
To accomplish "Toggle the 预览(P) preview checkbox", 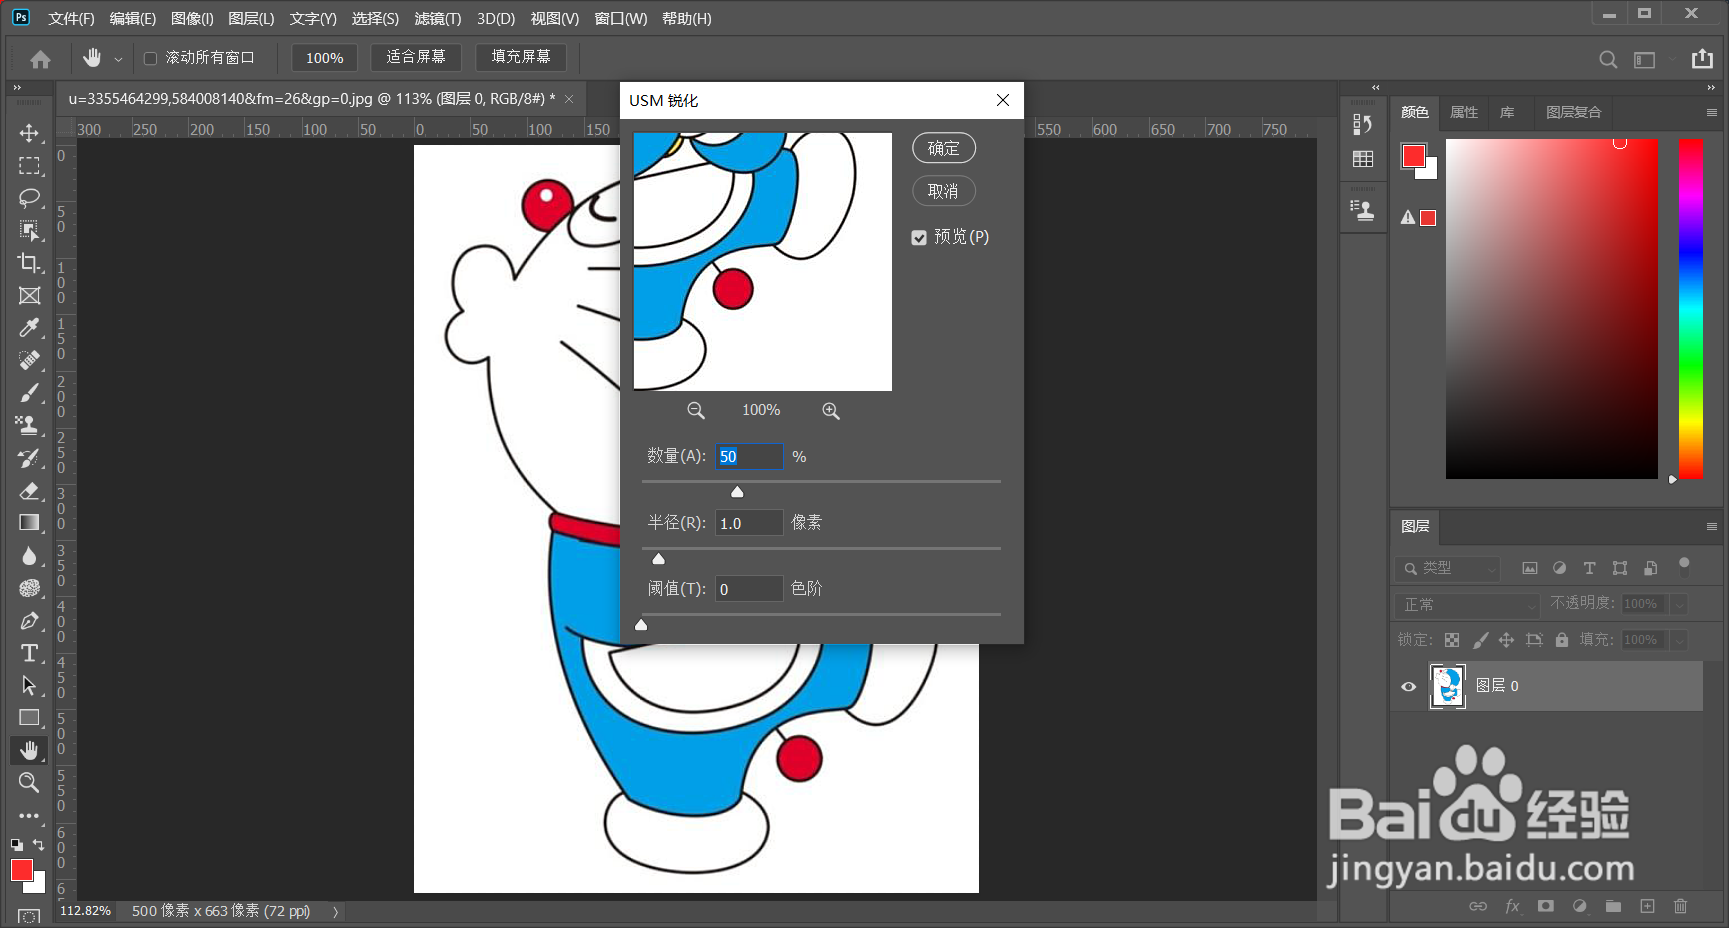I will (x=919, y=238).
